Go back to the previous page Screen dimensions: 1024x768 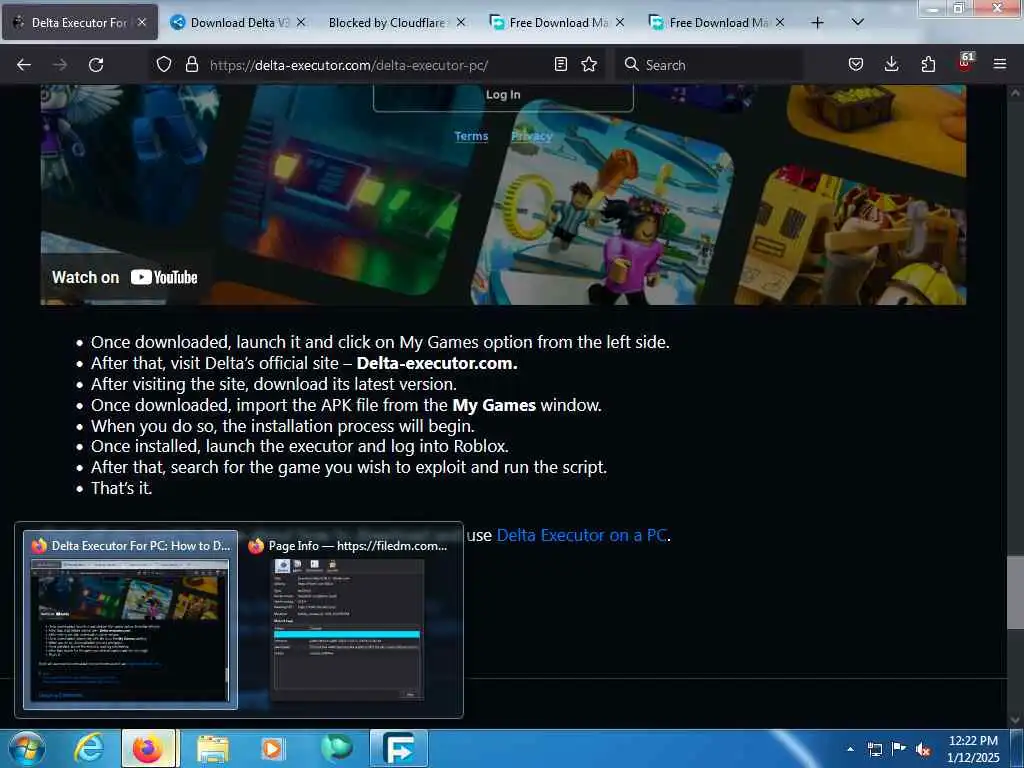tap(24, 65)
